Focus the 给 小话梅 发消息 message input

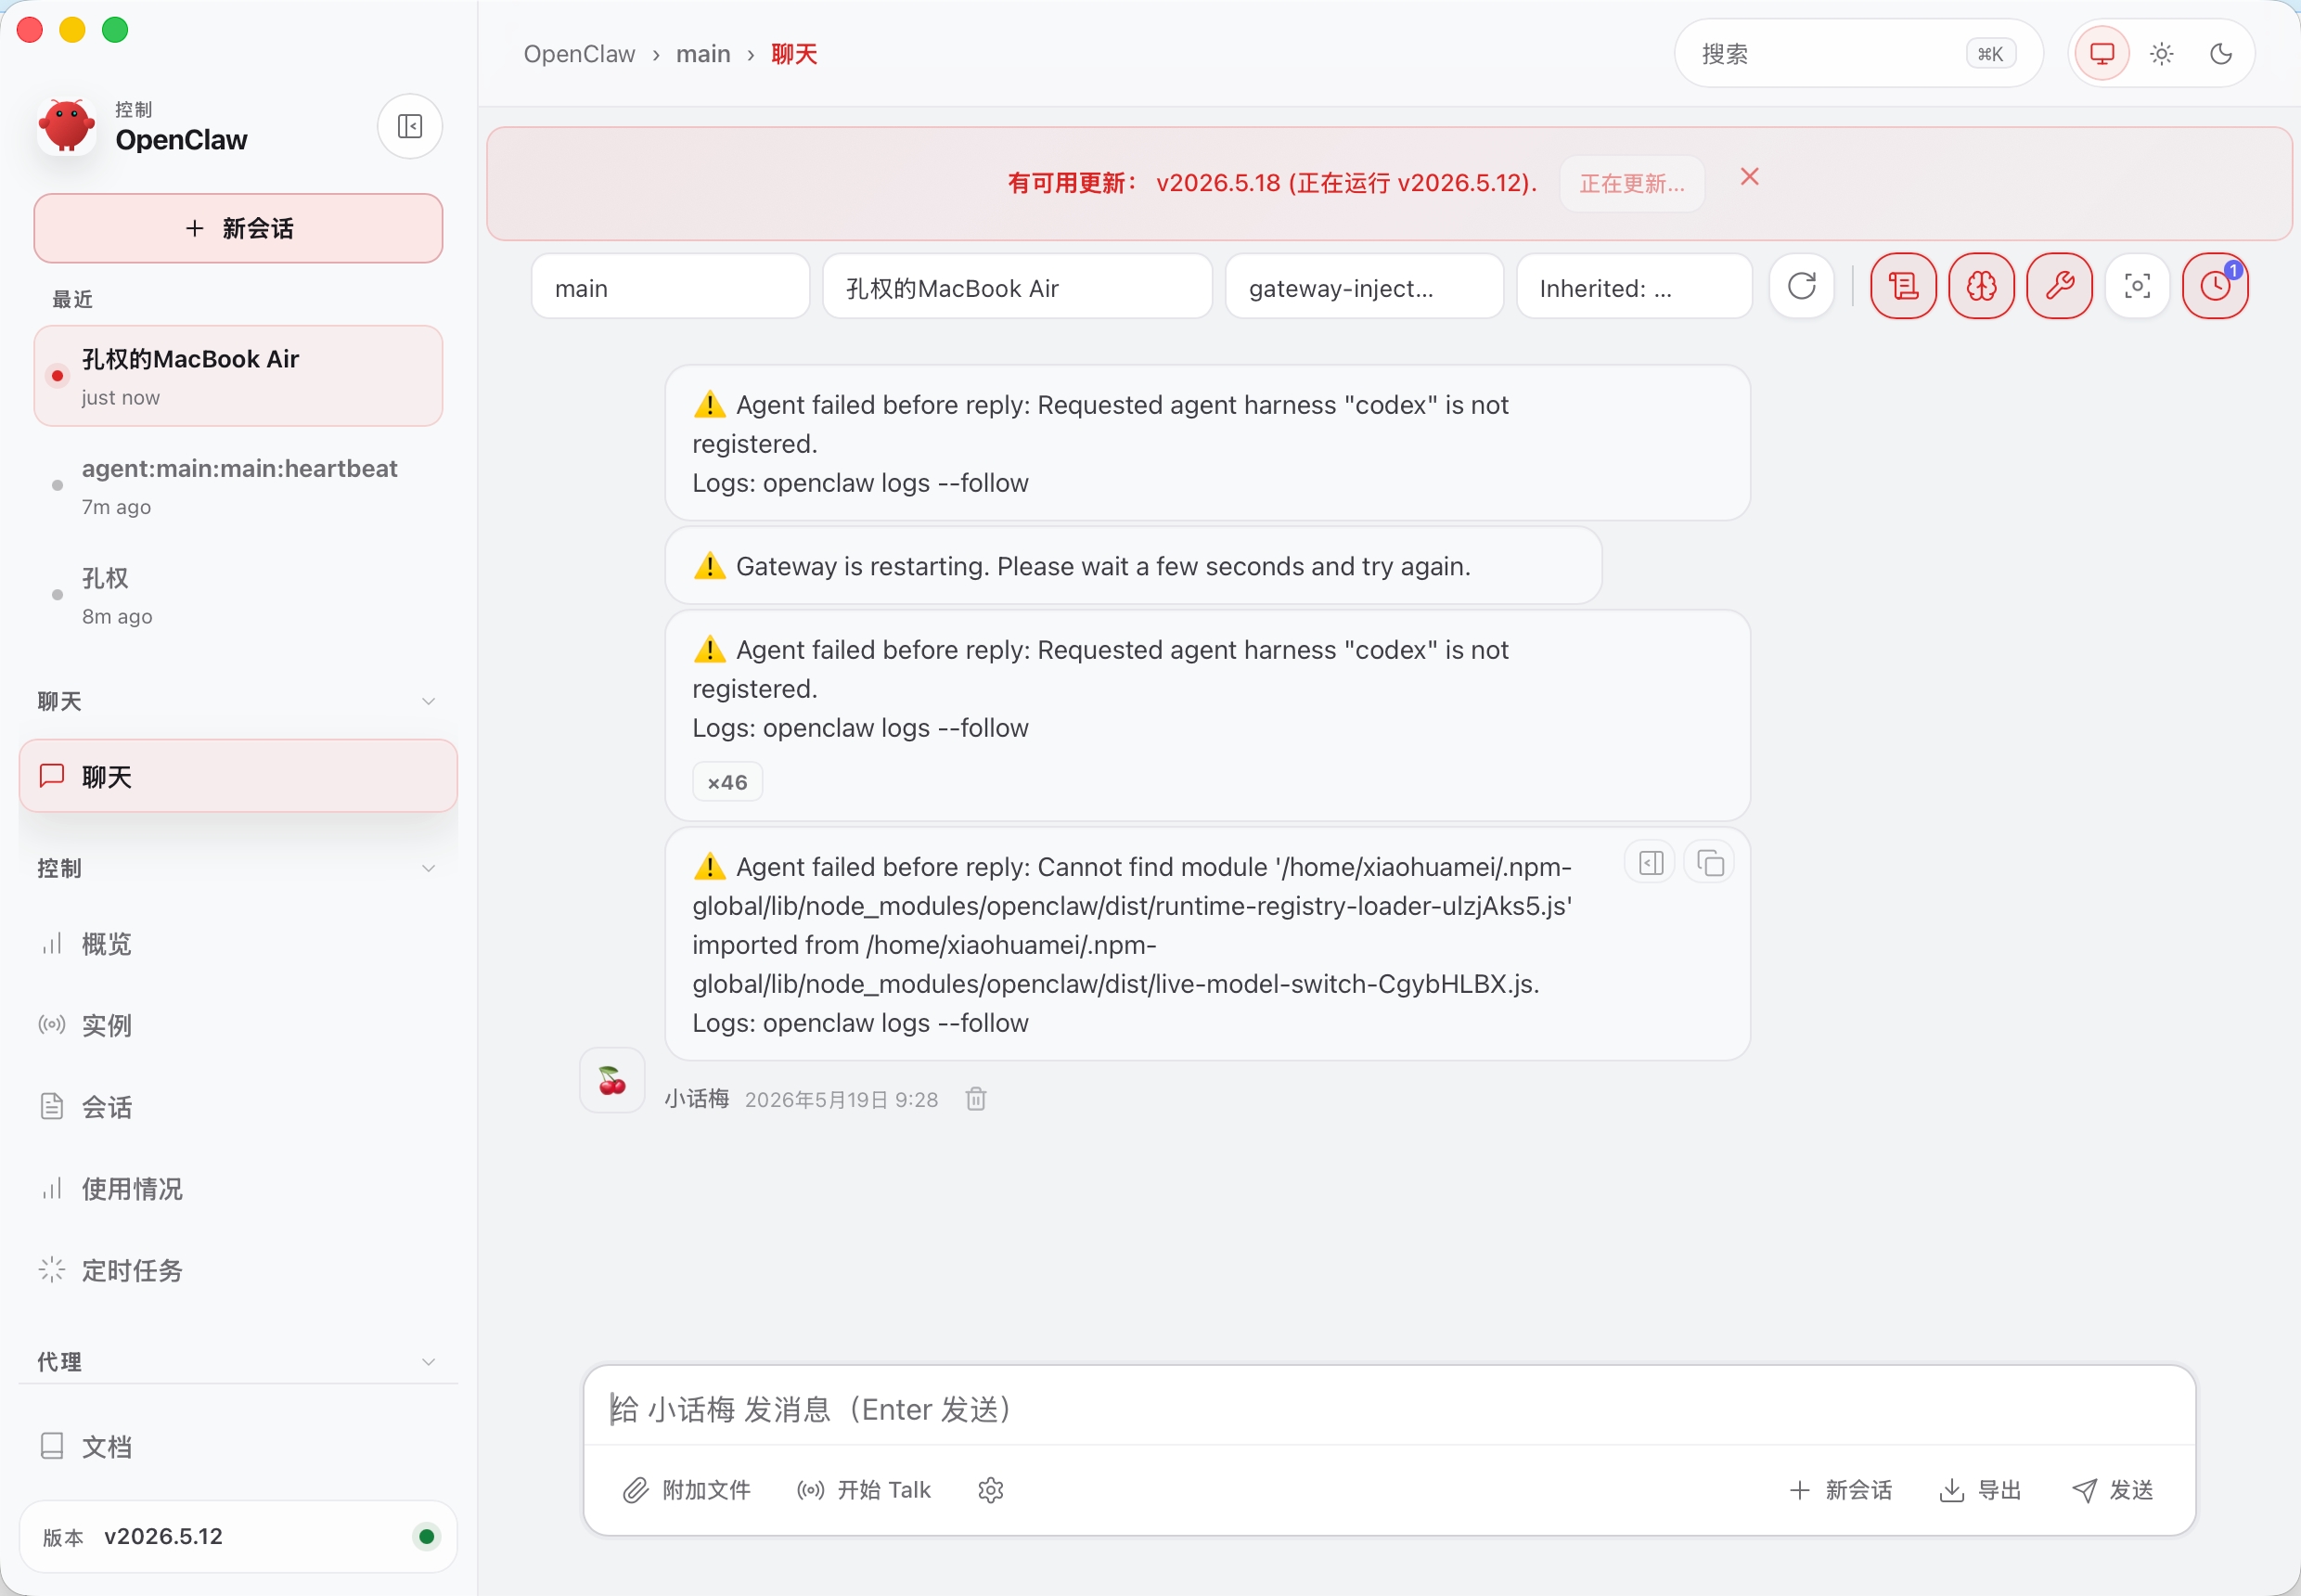(1389, 1409)
